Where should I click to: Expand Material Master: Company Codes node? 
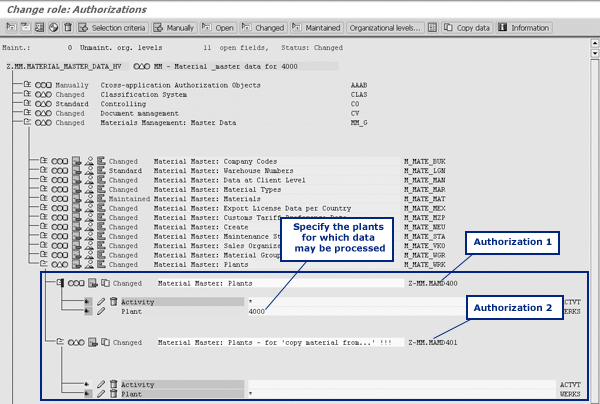(x=44, y=160)
